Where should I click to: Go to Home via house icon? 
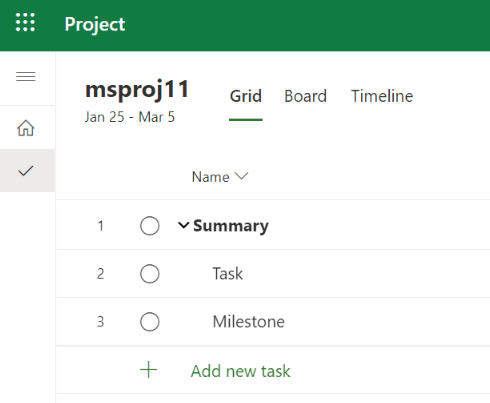pyautogui.click(x=26, y=128)
